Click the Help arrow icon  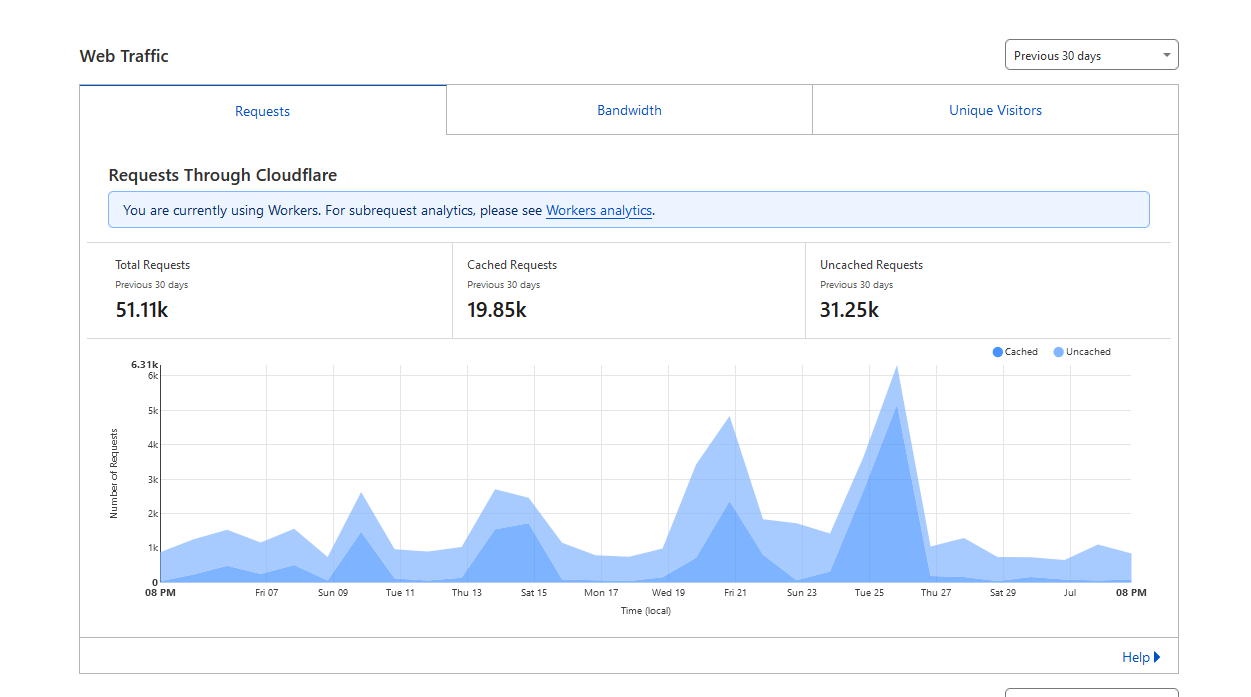pos(1157,657)
